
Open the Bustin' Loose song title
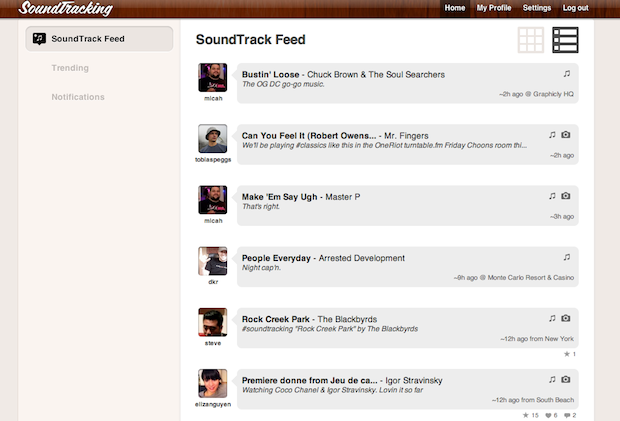coord(272,74)
